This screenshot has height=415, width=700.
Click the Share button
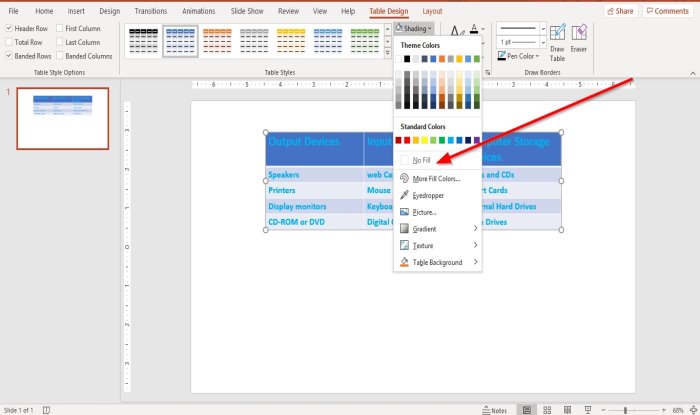tap(620, 11)
